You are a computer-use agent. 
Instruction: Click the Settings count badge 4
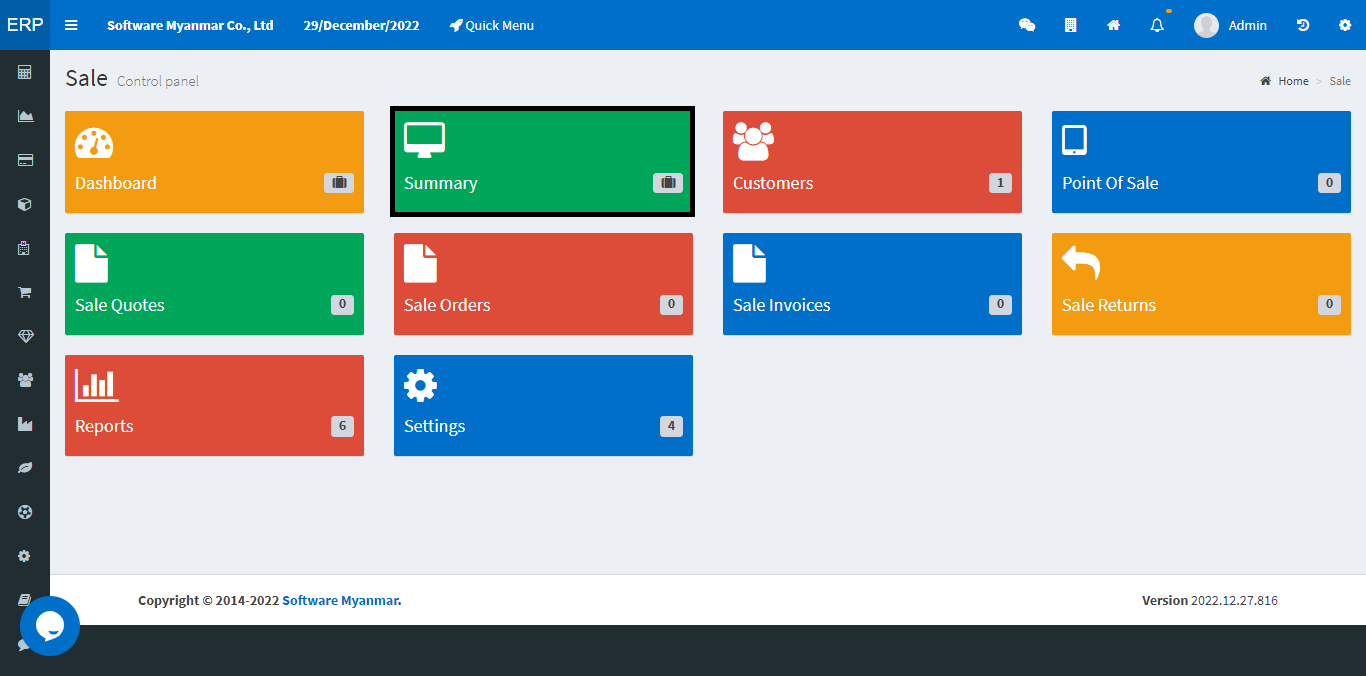click(x=671, y=426)
